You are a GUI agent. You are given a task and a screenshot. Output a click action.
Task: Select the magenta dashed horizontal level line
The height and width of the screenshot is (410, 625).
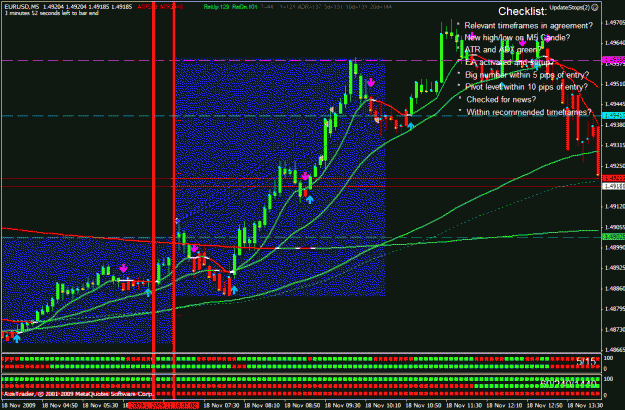pyautogui.click(x=301, y=61)
